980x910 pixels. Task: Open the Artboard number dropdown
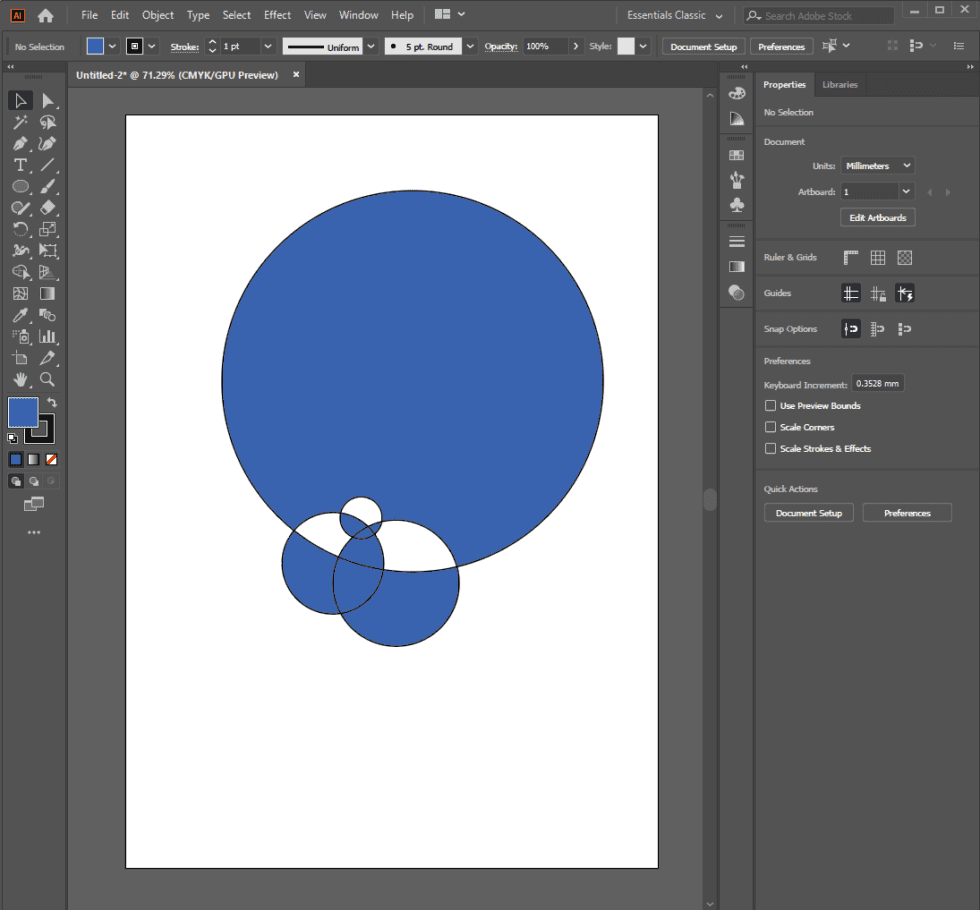click(877, 191)
